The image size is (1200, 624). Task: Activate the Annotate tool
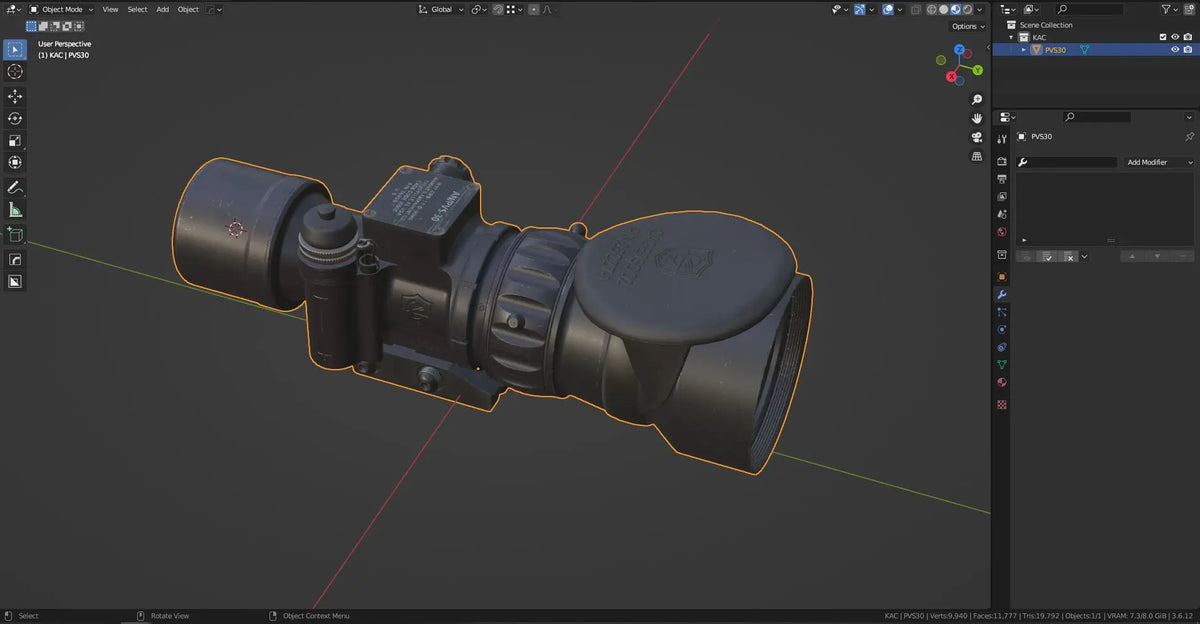tap(15, 188)
